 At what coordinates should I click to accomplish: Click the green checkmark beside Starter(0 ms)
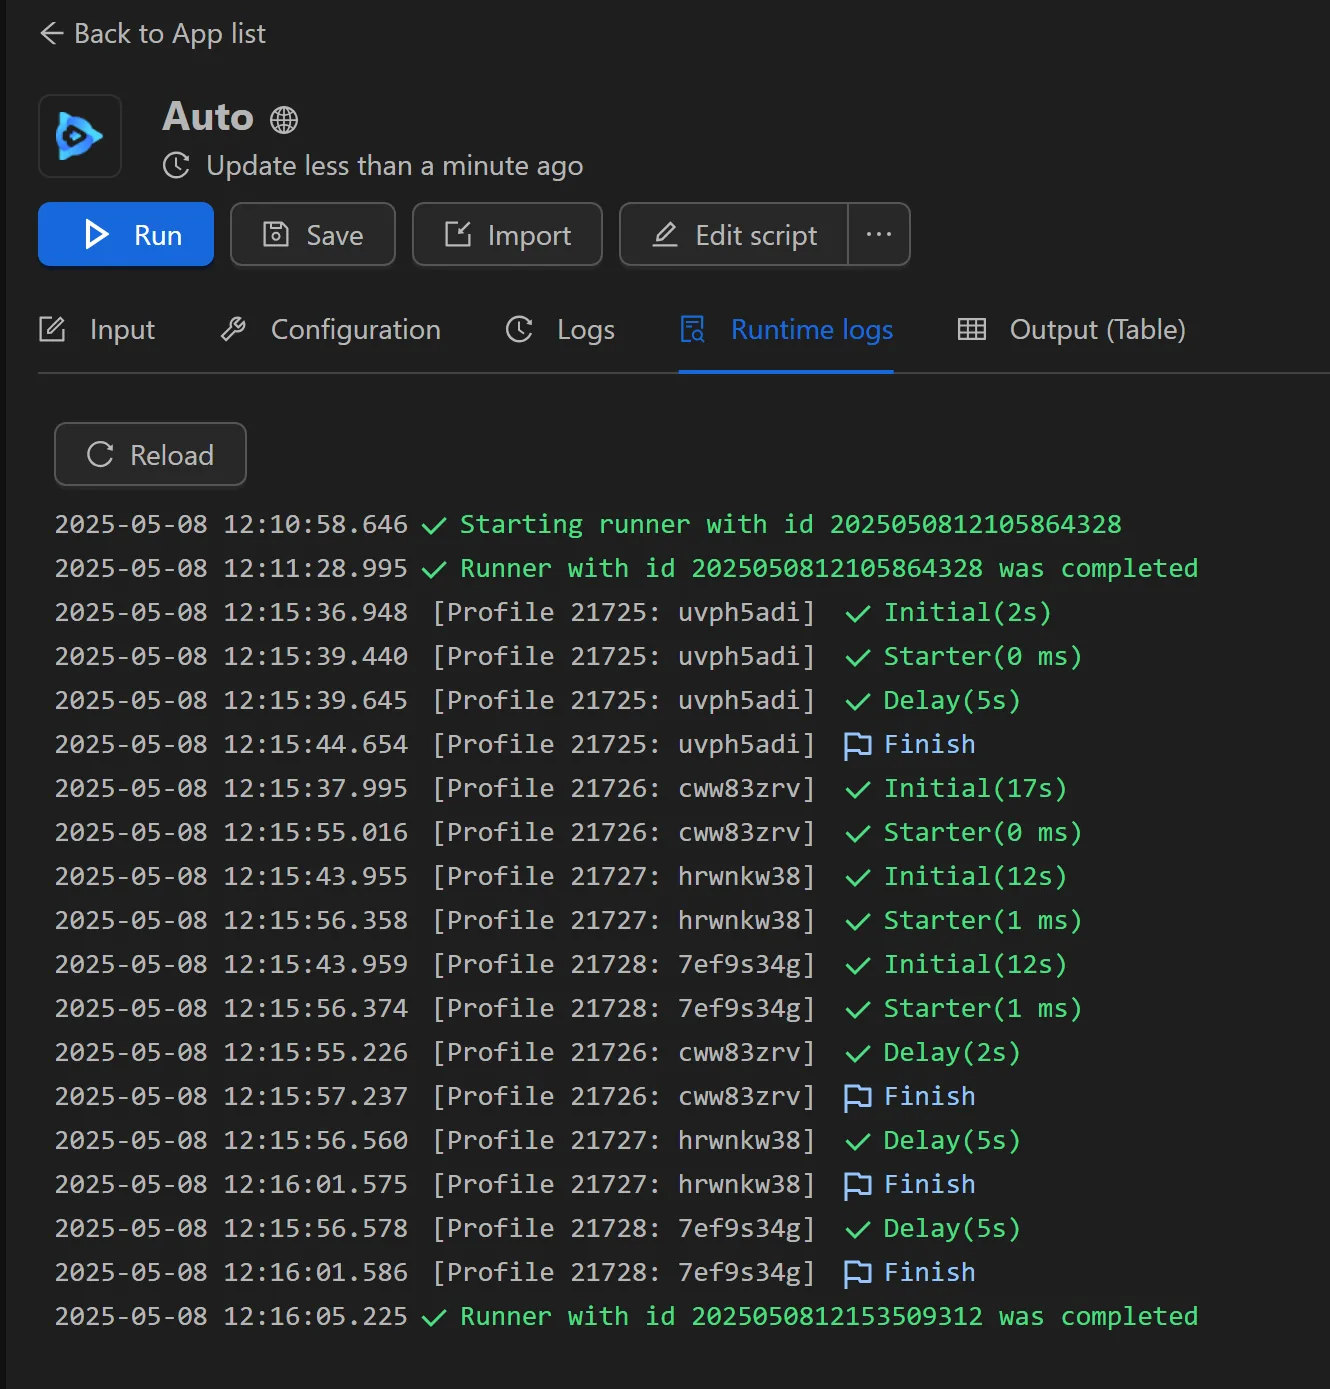pyautogui.click(x=857, y=657)
